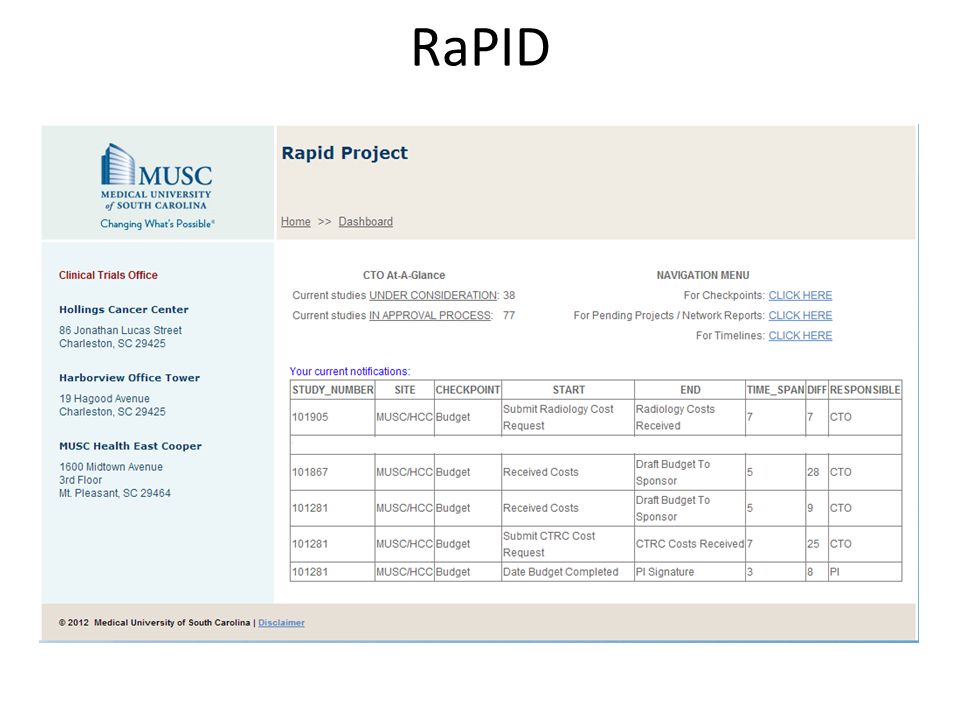Click CLICK HERE for Checkpoints

[x=800, y=295]
